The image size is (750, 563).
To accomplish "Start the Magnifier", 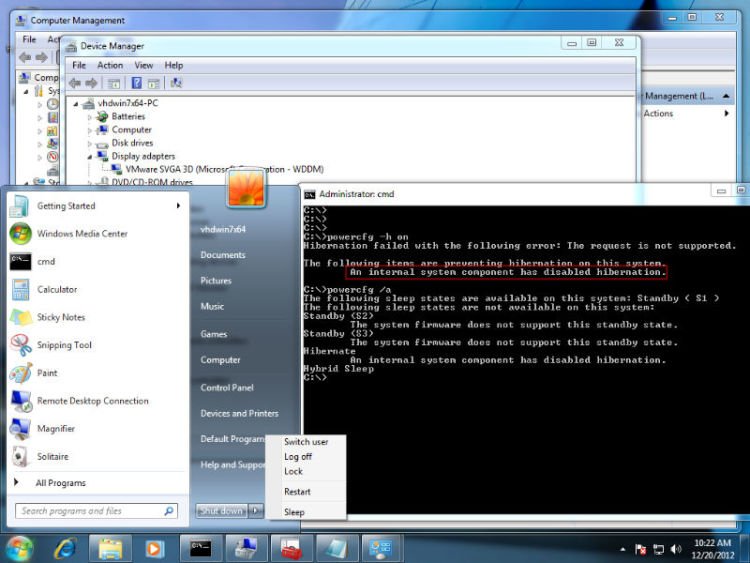I will pyautogui.click(x=94, y=429).
